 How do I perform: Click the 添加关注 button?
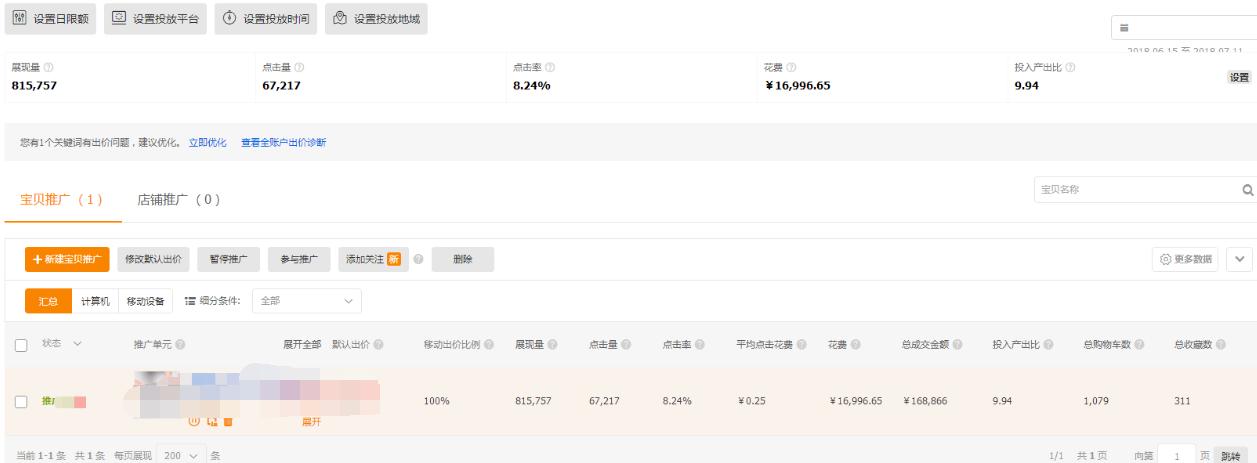coord(372,259)
